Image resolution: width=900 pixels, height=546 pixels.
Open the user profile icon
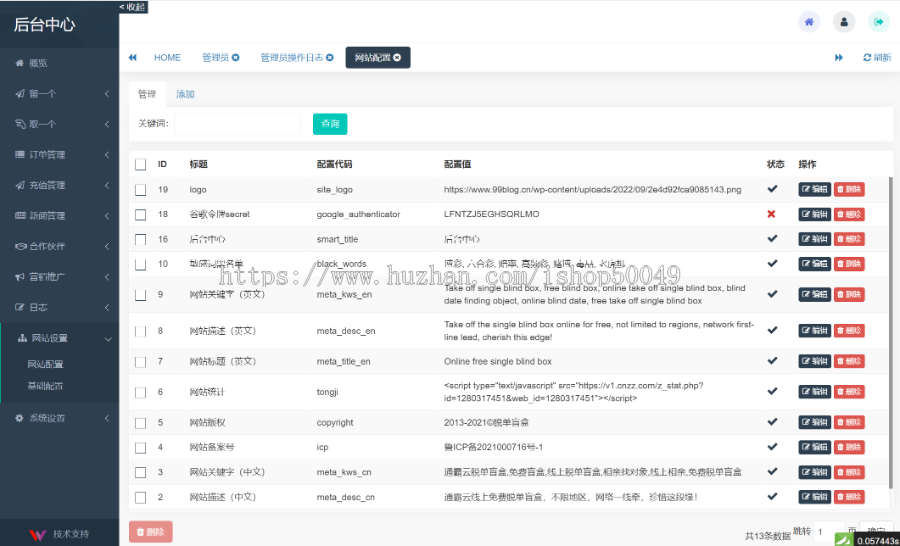point(844,22)
